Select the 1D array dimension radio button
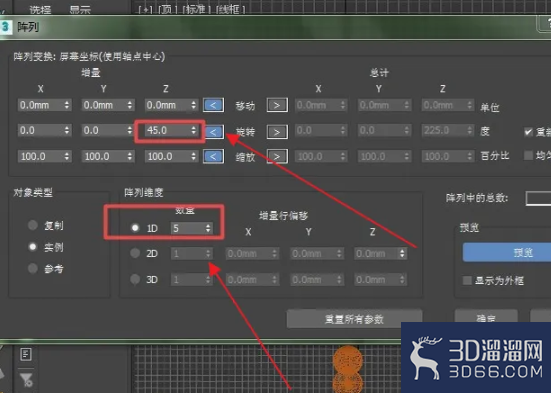The image size is (551, 393). [x=135, y=228]
